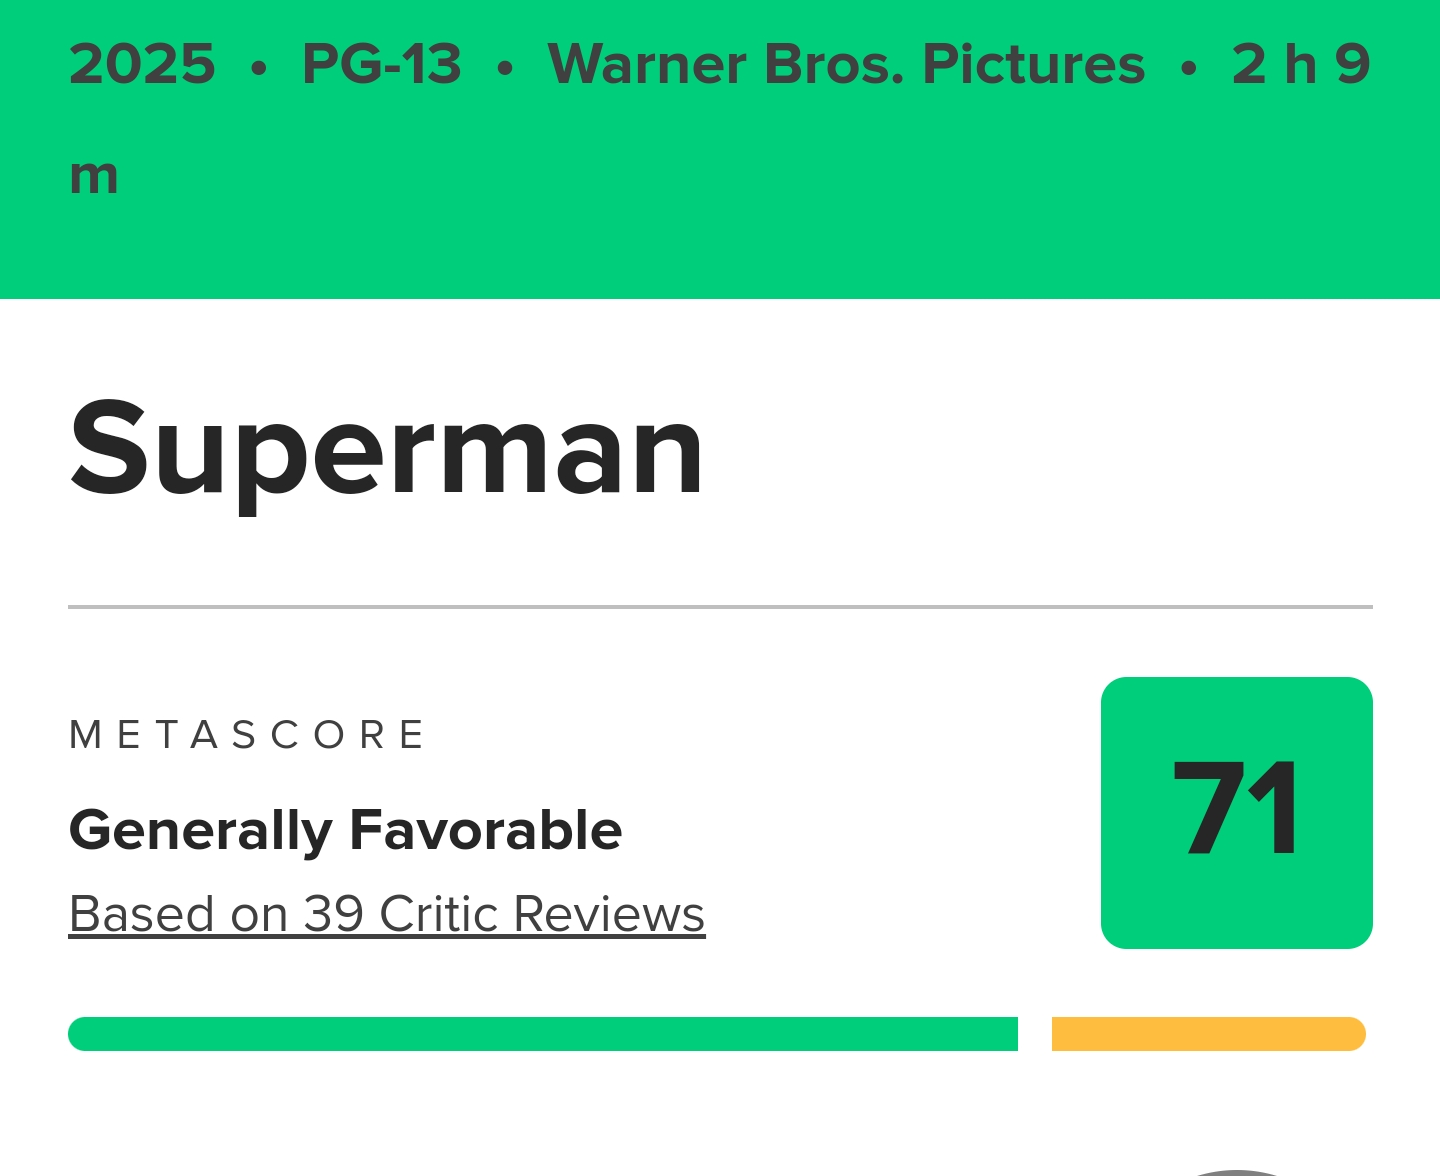The width and height of the screenshot is (1440, 1176).
Task: Click the bullet between 2025 and PG-13
Action: pos(259,68)
